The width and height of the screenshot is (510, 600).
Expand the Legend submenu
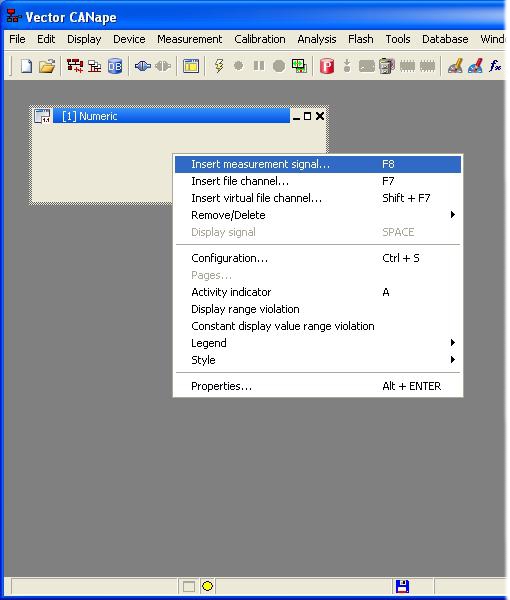pos(318,343)
